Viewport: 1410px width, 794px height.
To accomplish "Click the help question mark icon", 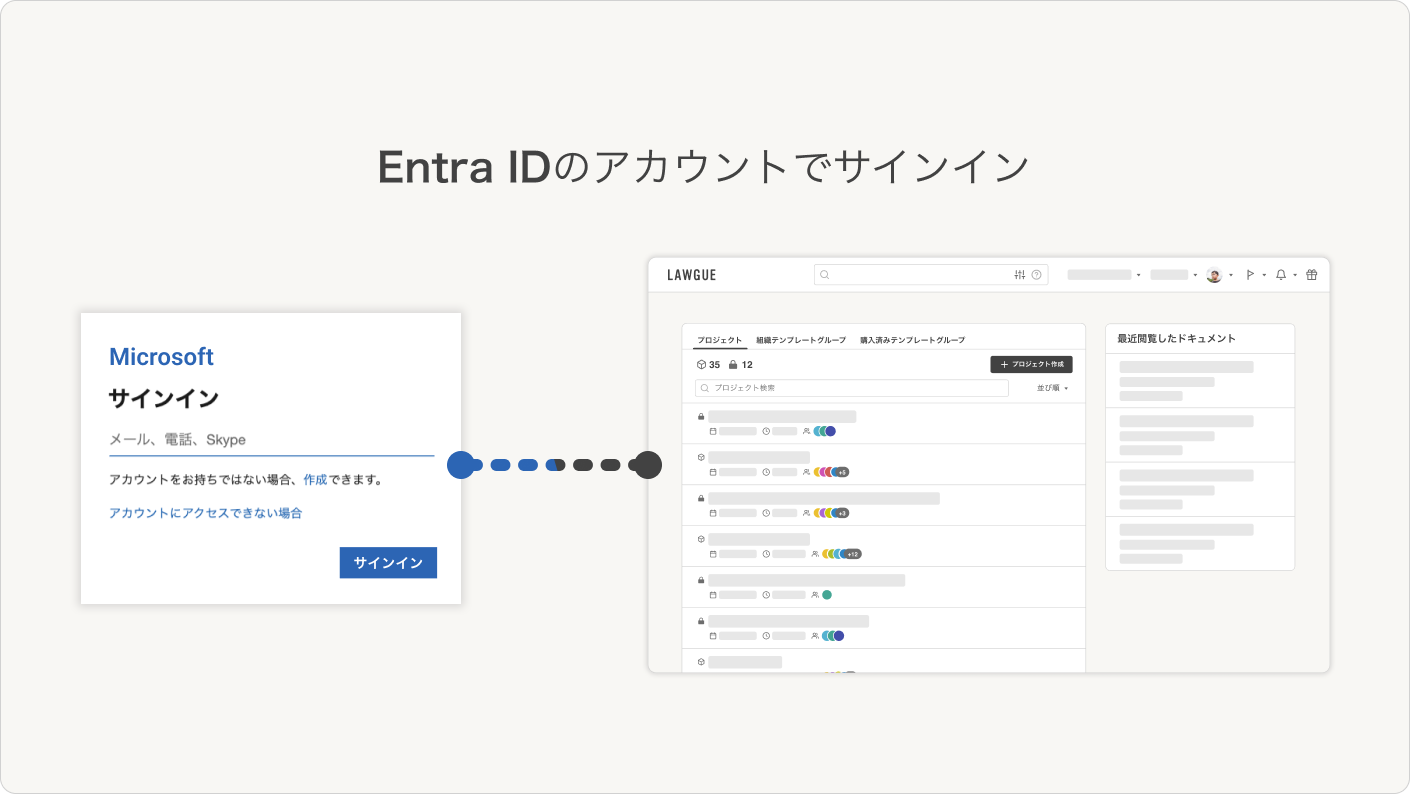I will [1036, 275].
